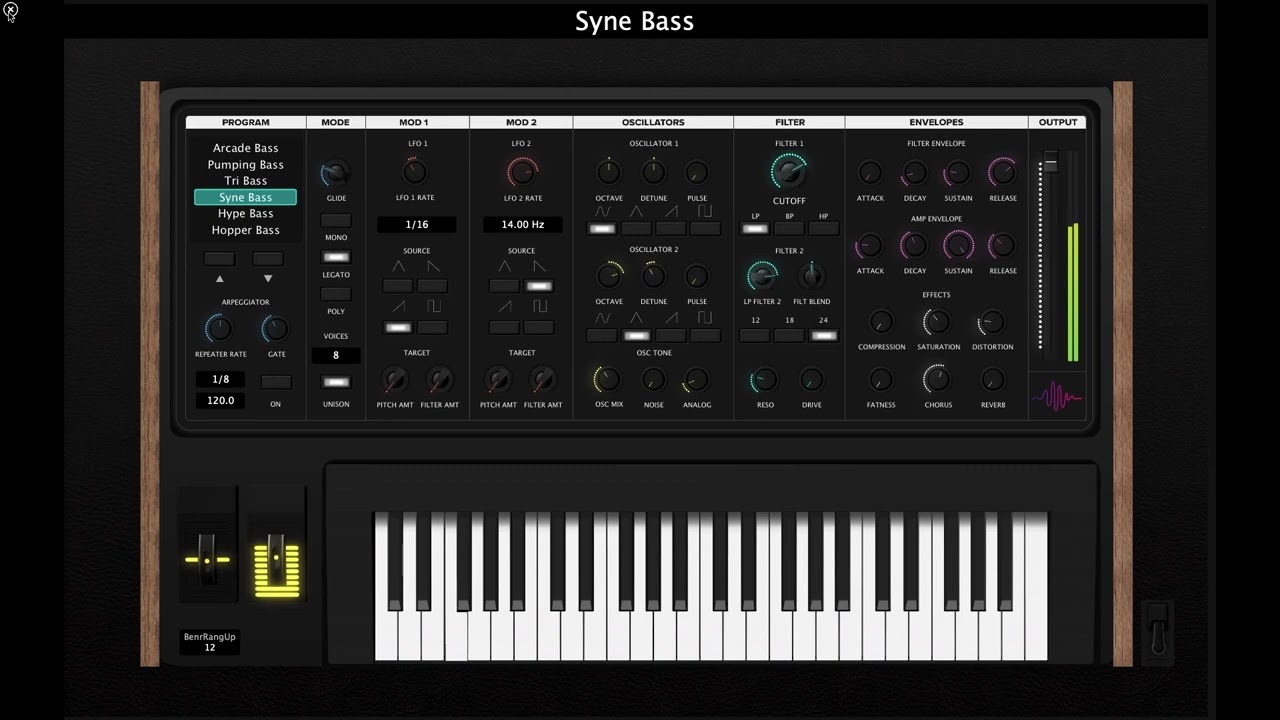Click the Reverb effect knob

pyautogui.click(x=993, y=380)
